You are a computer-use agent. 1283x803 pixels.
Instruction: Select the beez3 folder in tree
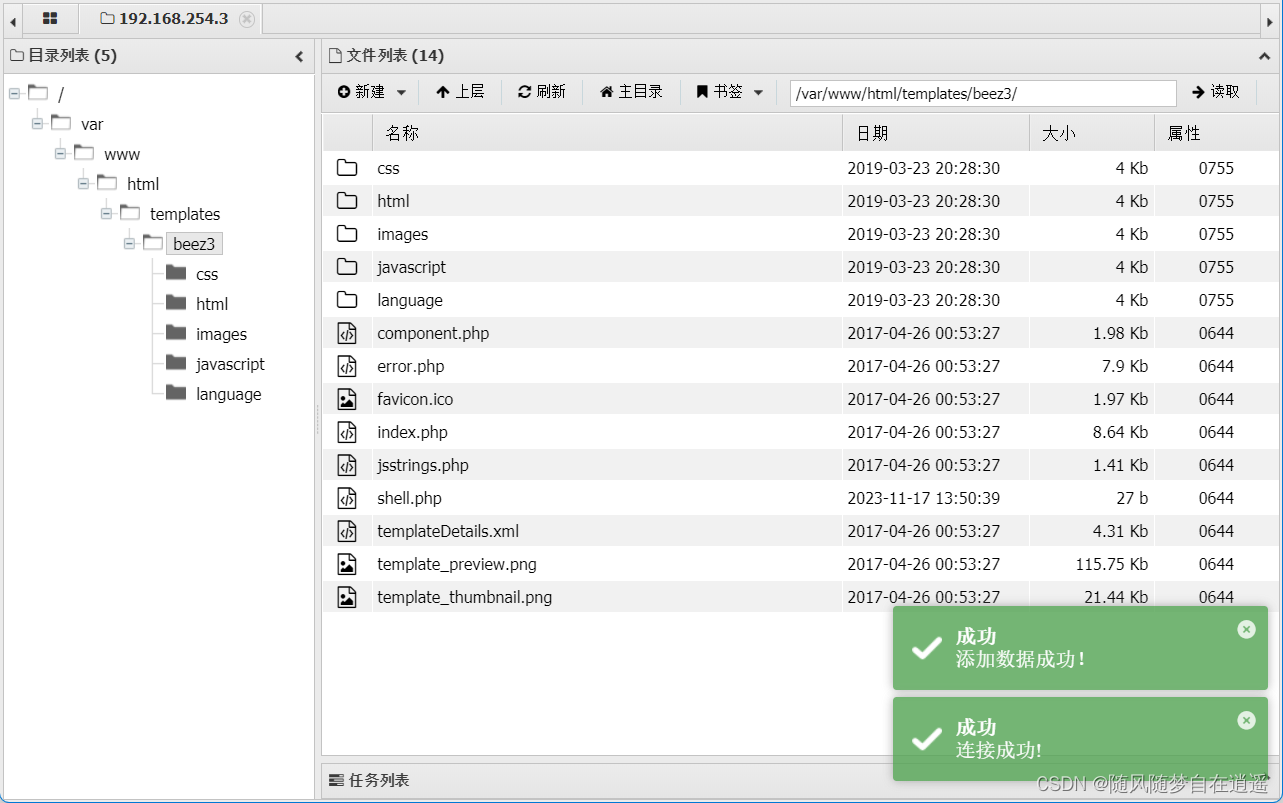pos(194,244)
